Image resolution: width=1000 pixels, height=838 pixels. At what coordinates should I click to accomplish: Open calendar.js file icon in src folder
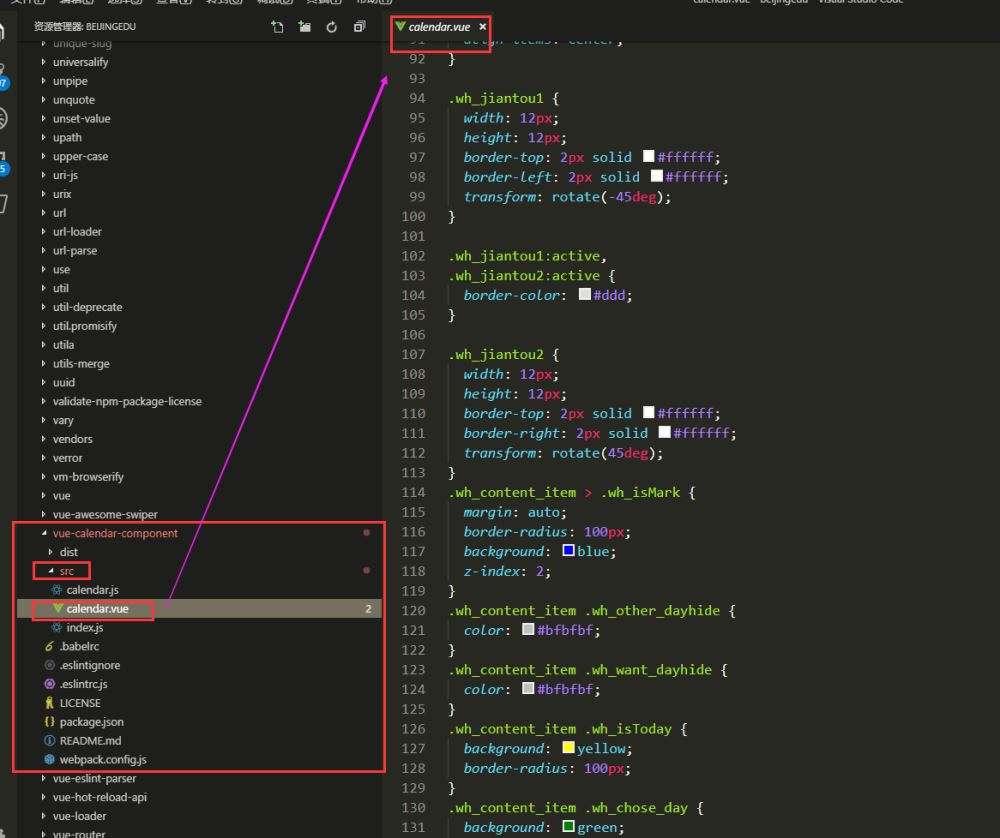[57, 590]
